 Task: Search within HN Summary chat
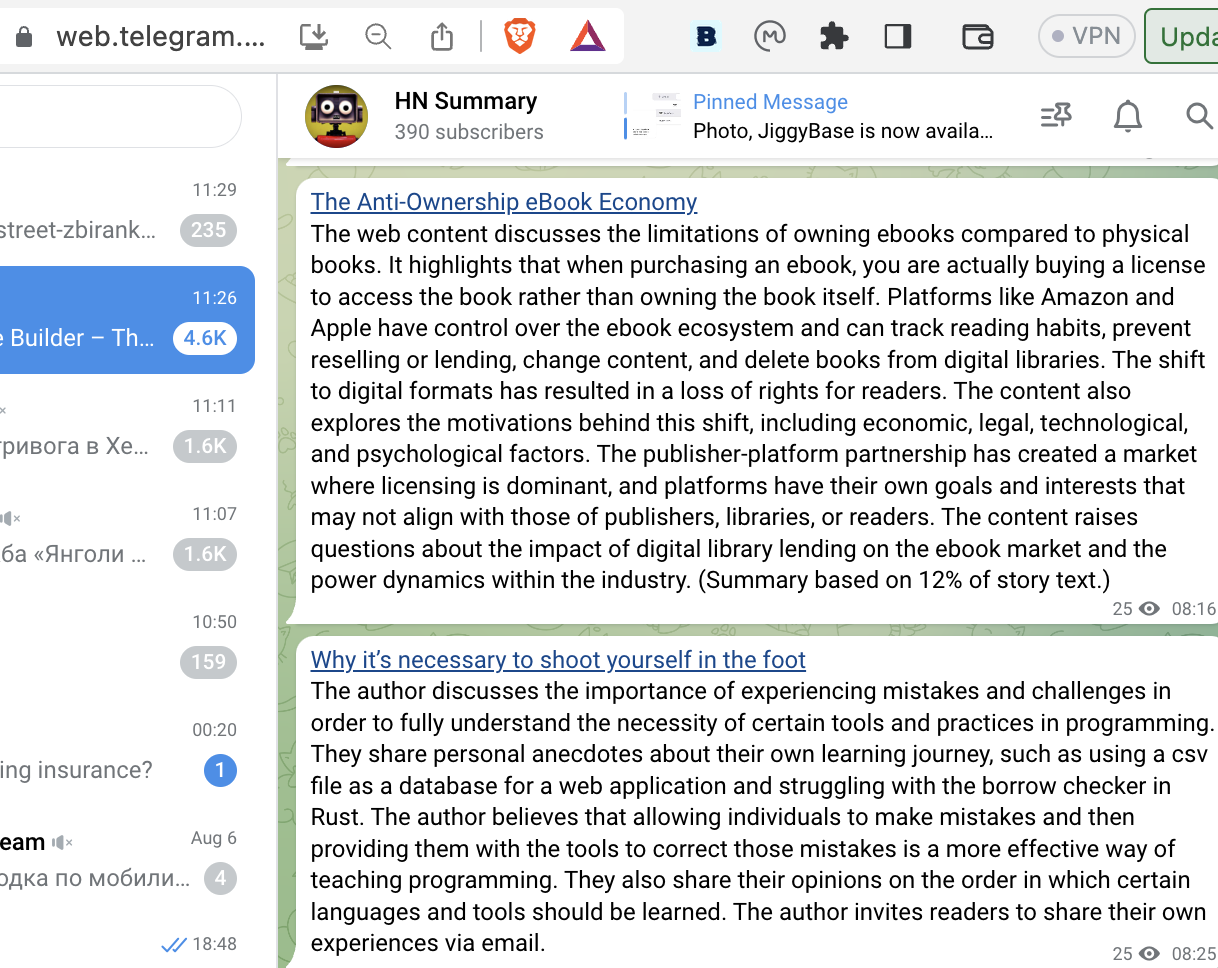(x=1198, y=116)
